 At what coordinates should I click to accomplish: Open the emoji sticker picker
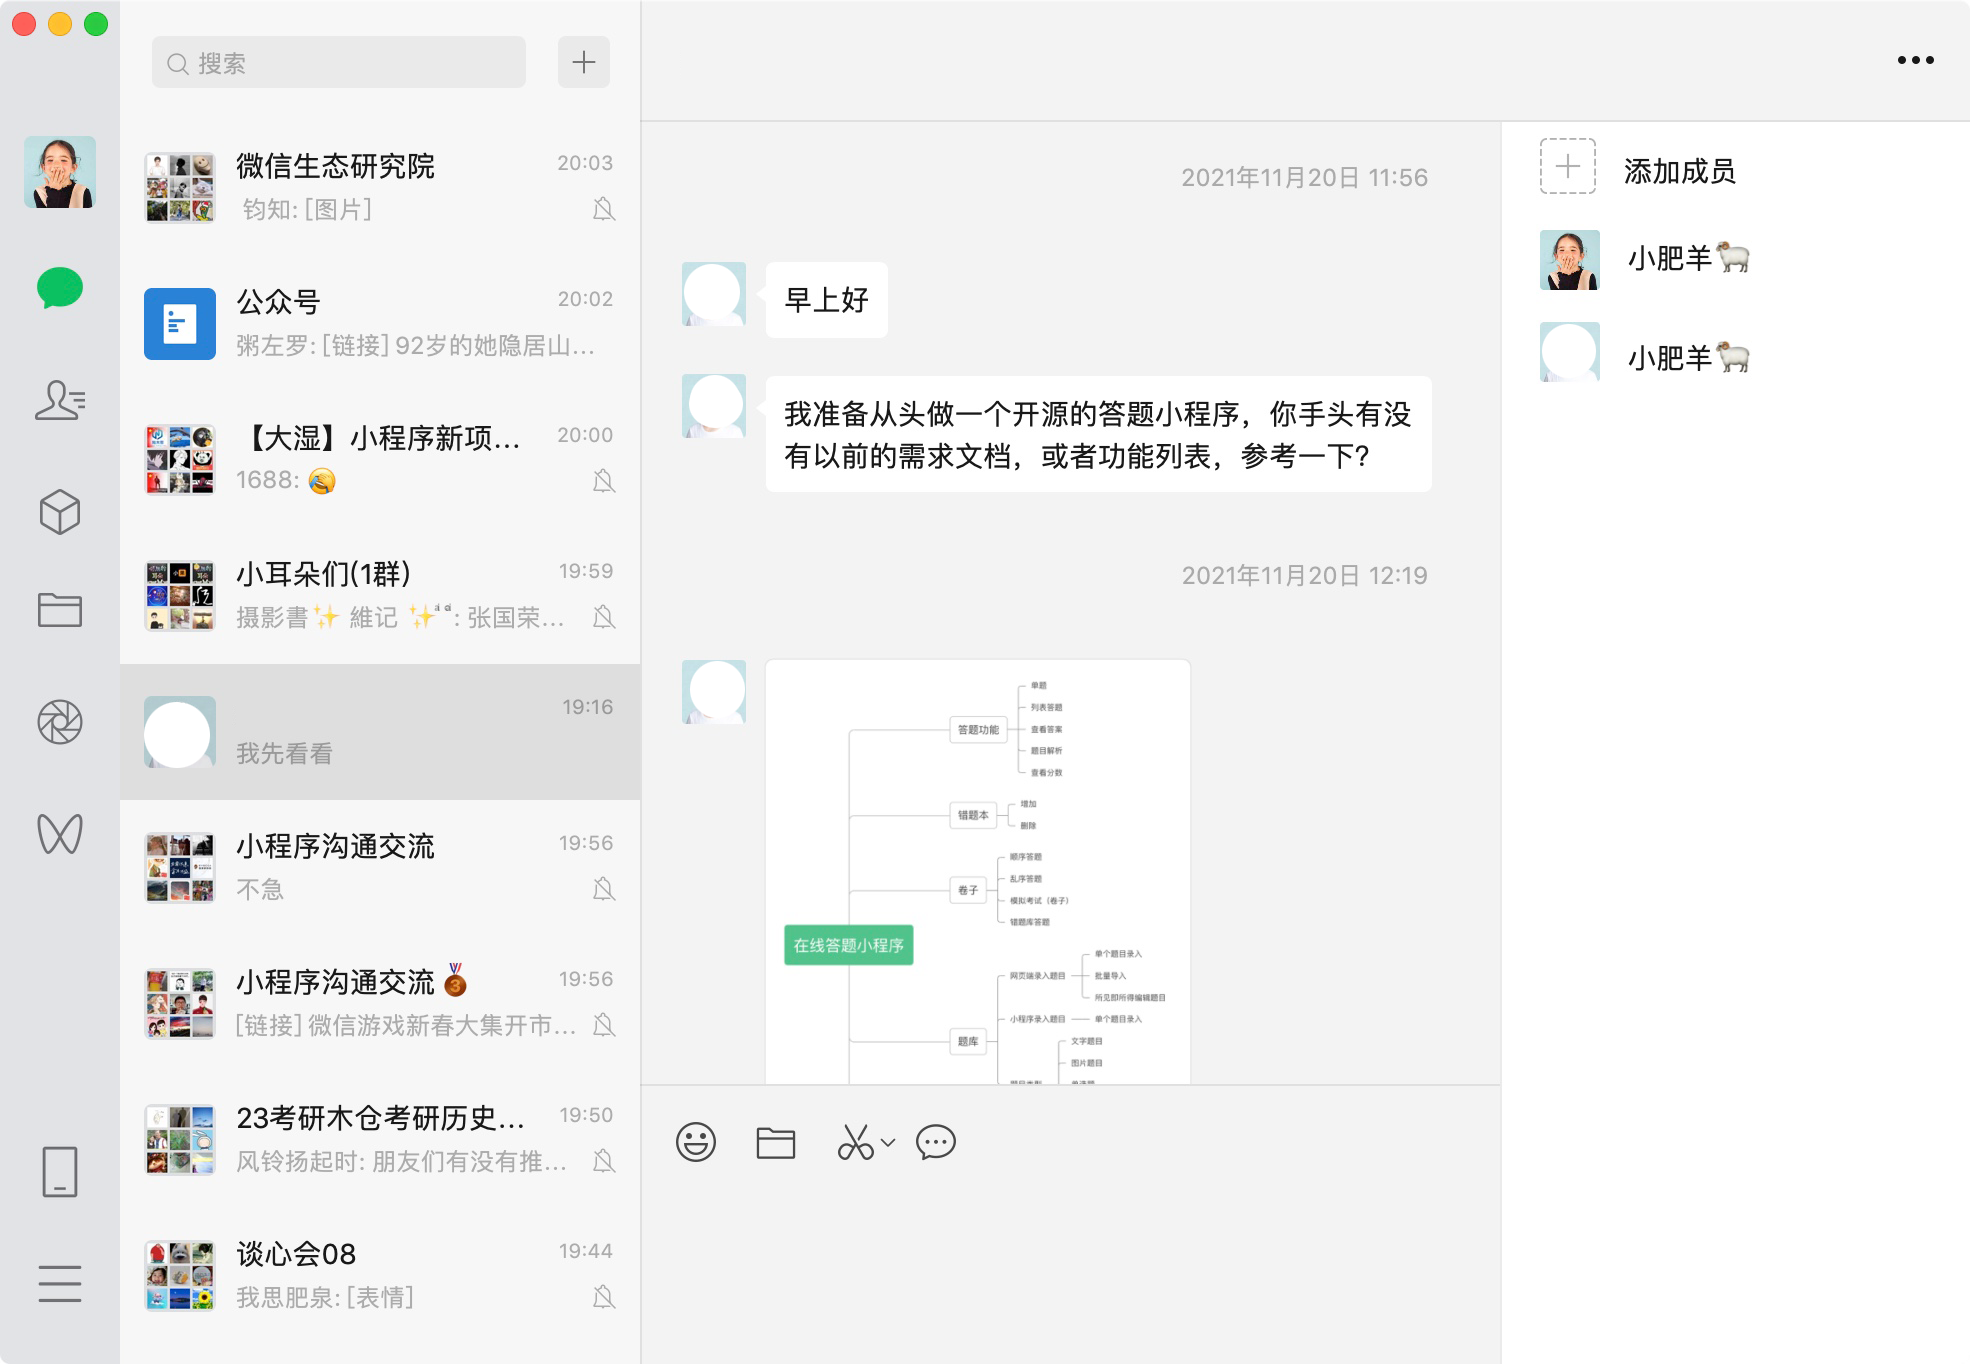click(x=696, y=1142)
